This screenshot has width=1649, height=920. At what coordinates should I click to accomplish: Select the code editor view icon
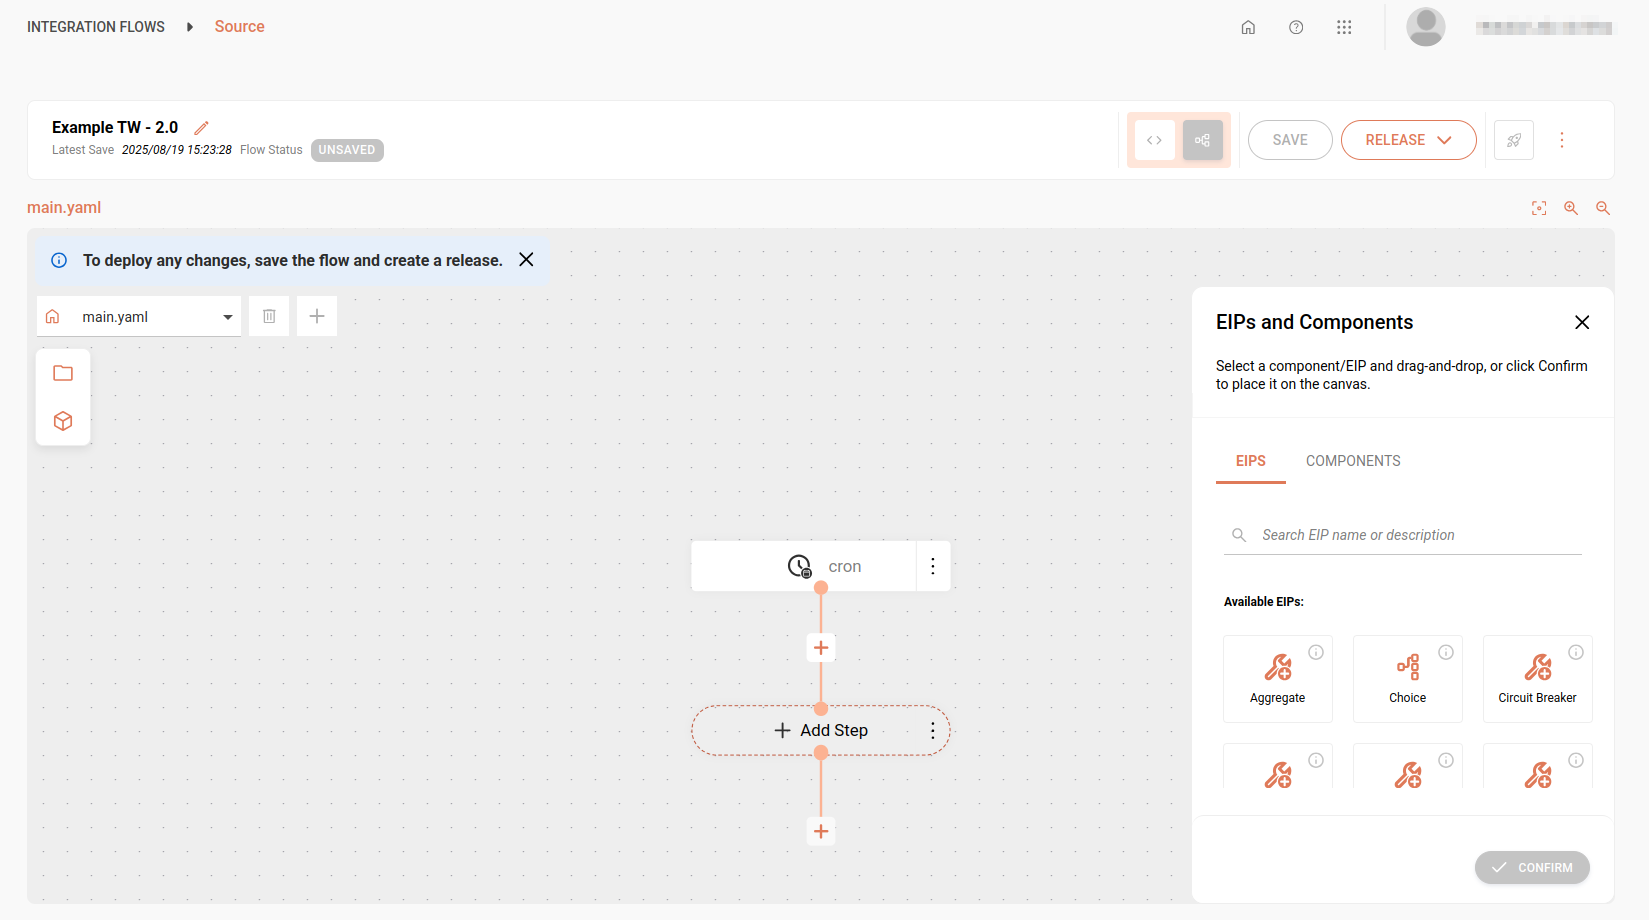pyautogui.click(x=1154, y=140)
